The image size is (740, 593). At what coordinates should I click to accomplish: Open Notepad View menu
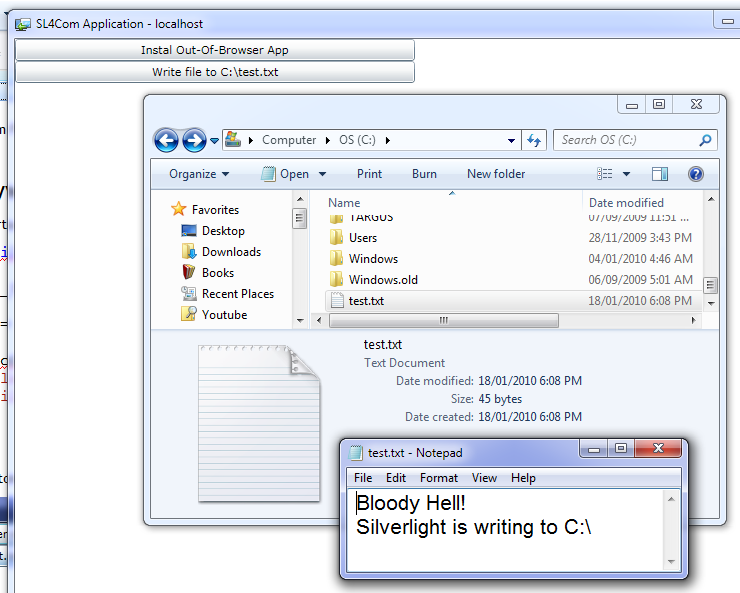(484, 478)
